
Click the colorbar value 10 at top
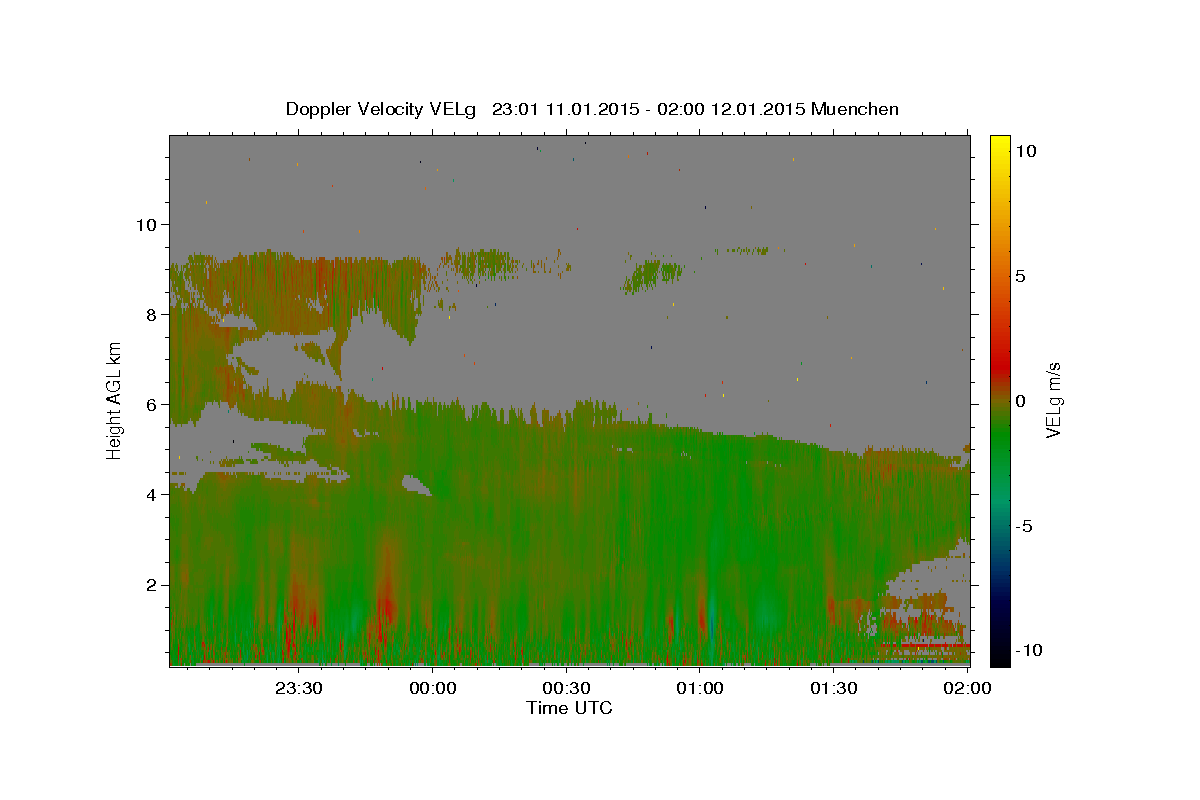[1025, 150]
